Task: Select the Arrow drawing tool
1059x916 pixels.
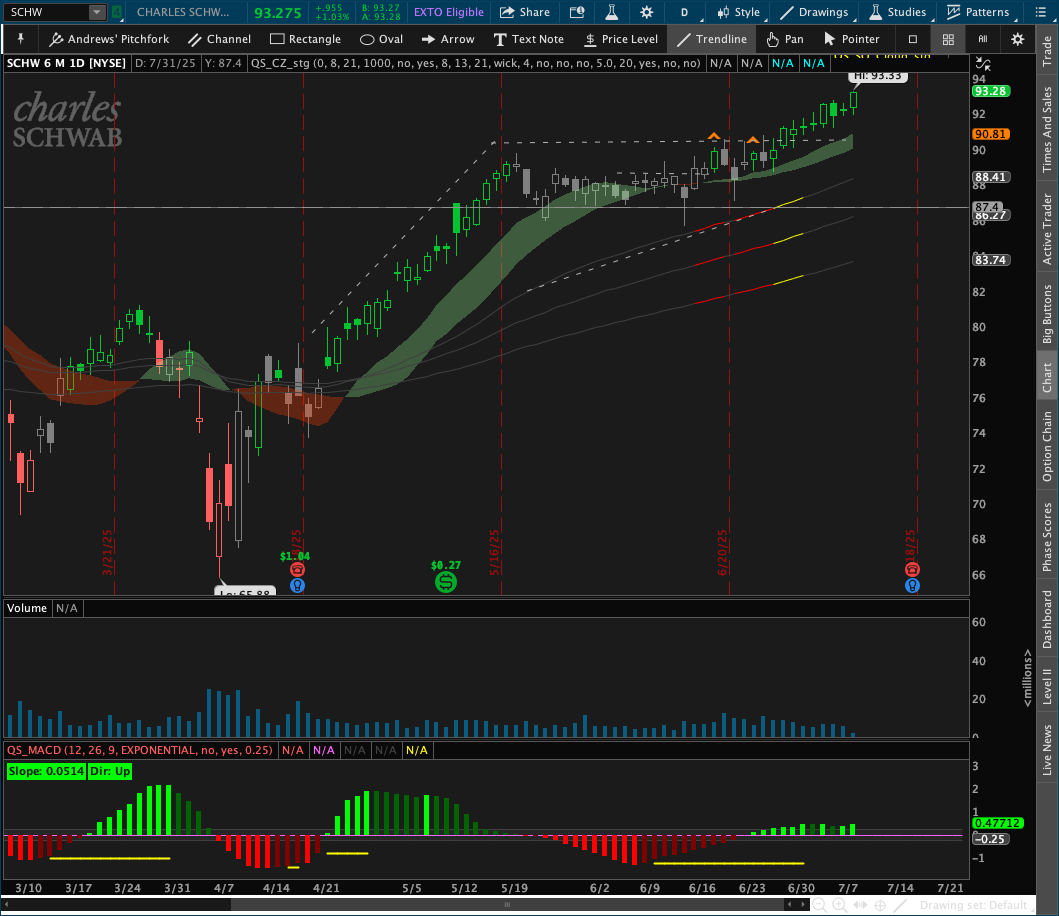Action: pyautogui.click(x=448, y=39)
